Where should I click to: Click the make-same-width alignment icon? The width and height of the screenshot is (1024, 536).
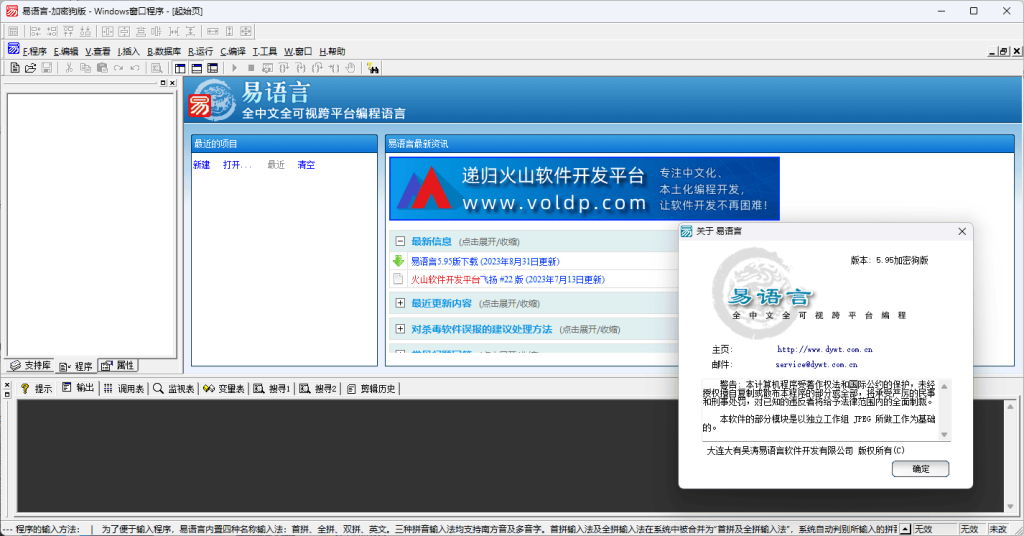point(213,31)
